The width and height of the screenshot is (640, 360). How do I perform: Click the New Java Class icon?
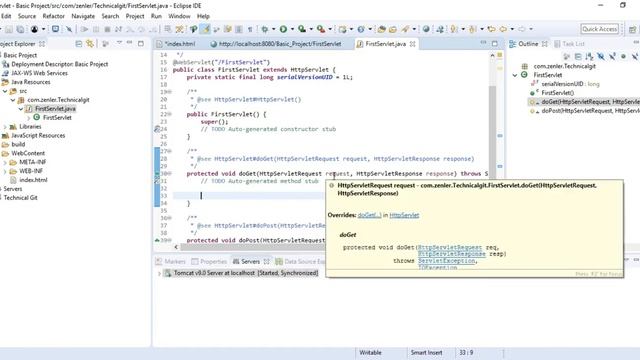pyautogui.click(x=361, y=29)
